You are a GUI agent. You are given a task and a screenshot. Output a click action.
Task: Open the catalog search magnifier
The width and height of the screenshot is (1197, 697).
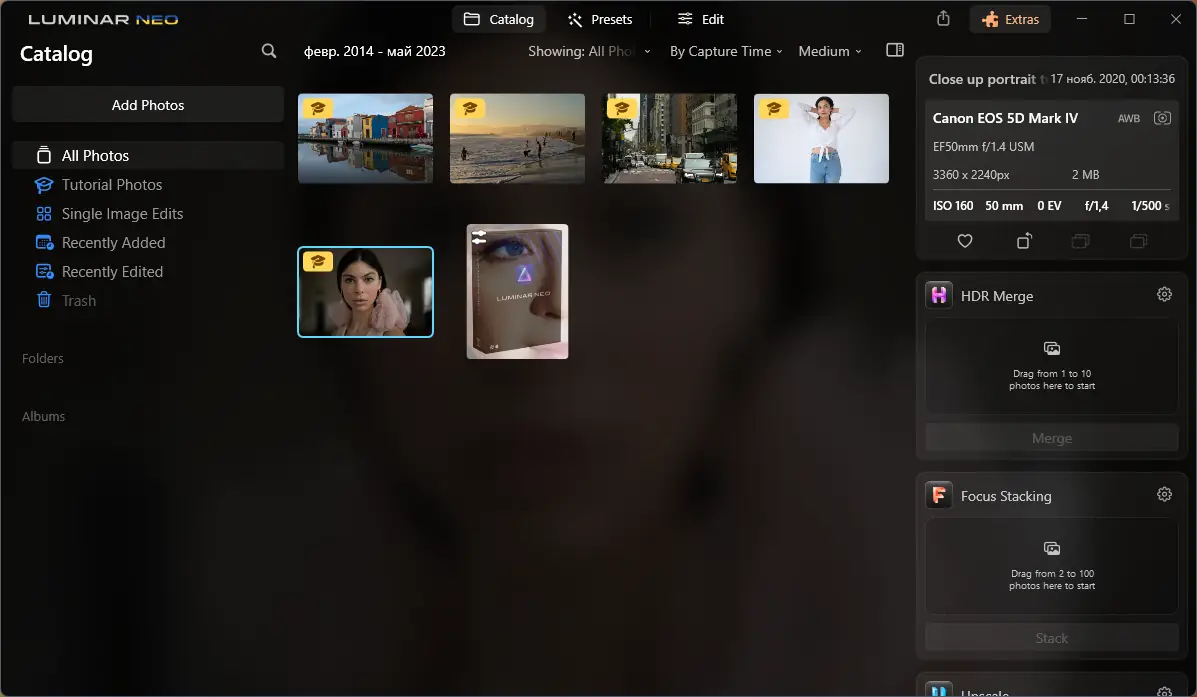pyautogui.click(x=269, y=51)
